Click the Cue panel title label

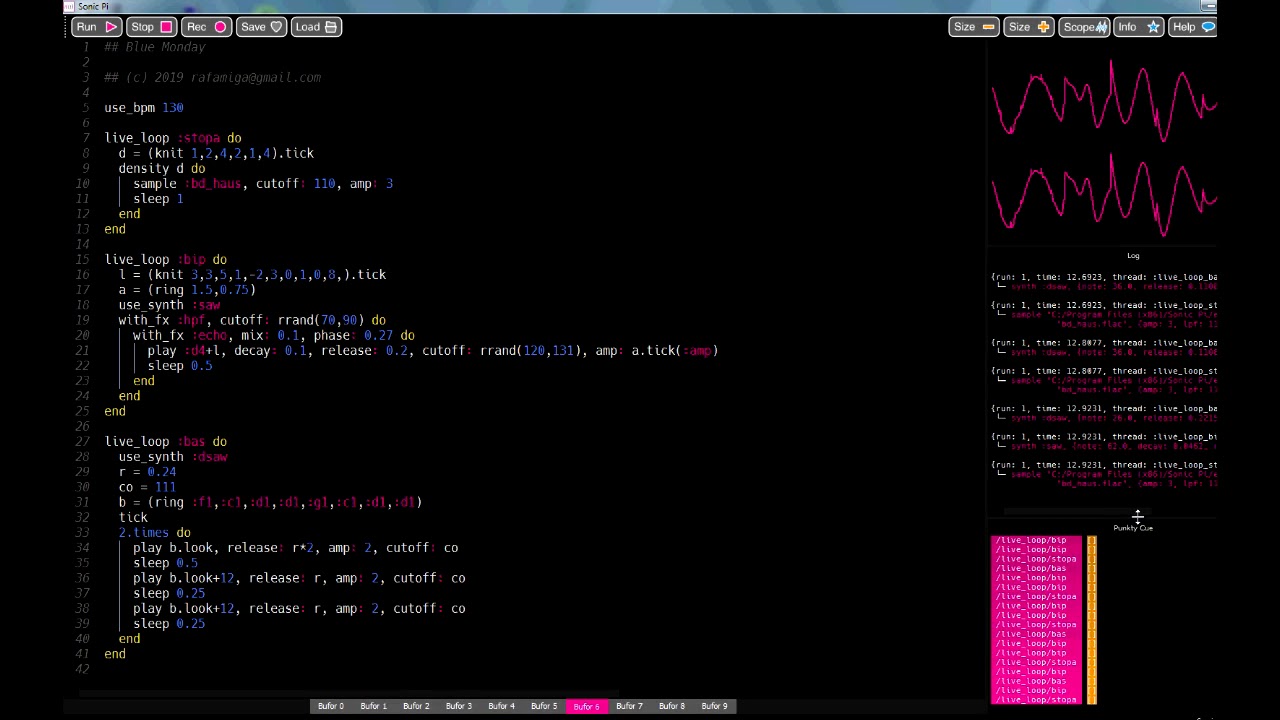point(1133,528)
